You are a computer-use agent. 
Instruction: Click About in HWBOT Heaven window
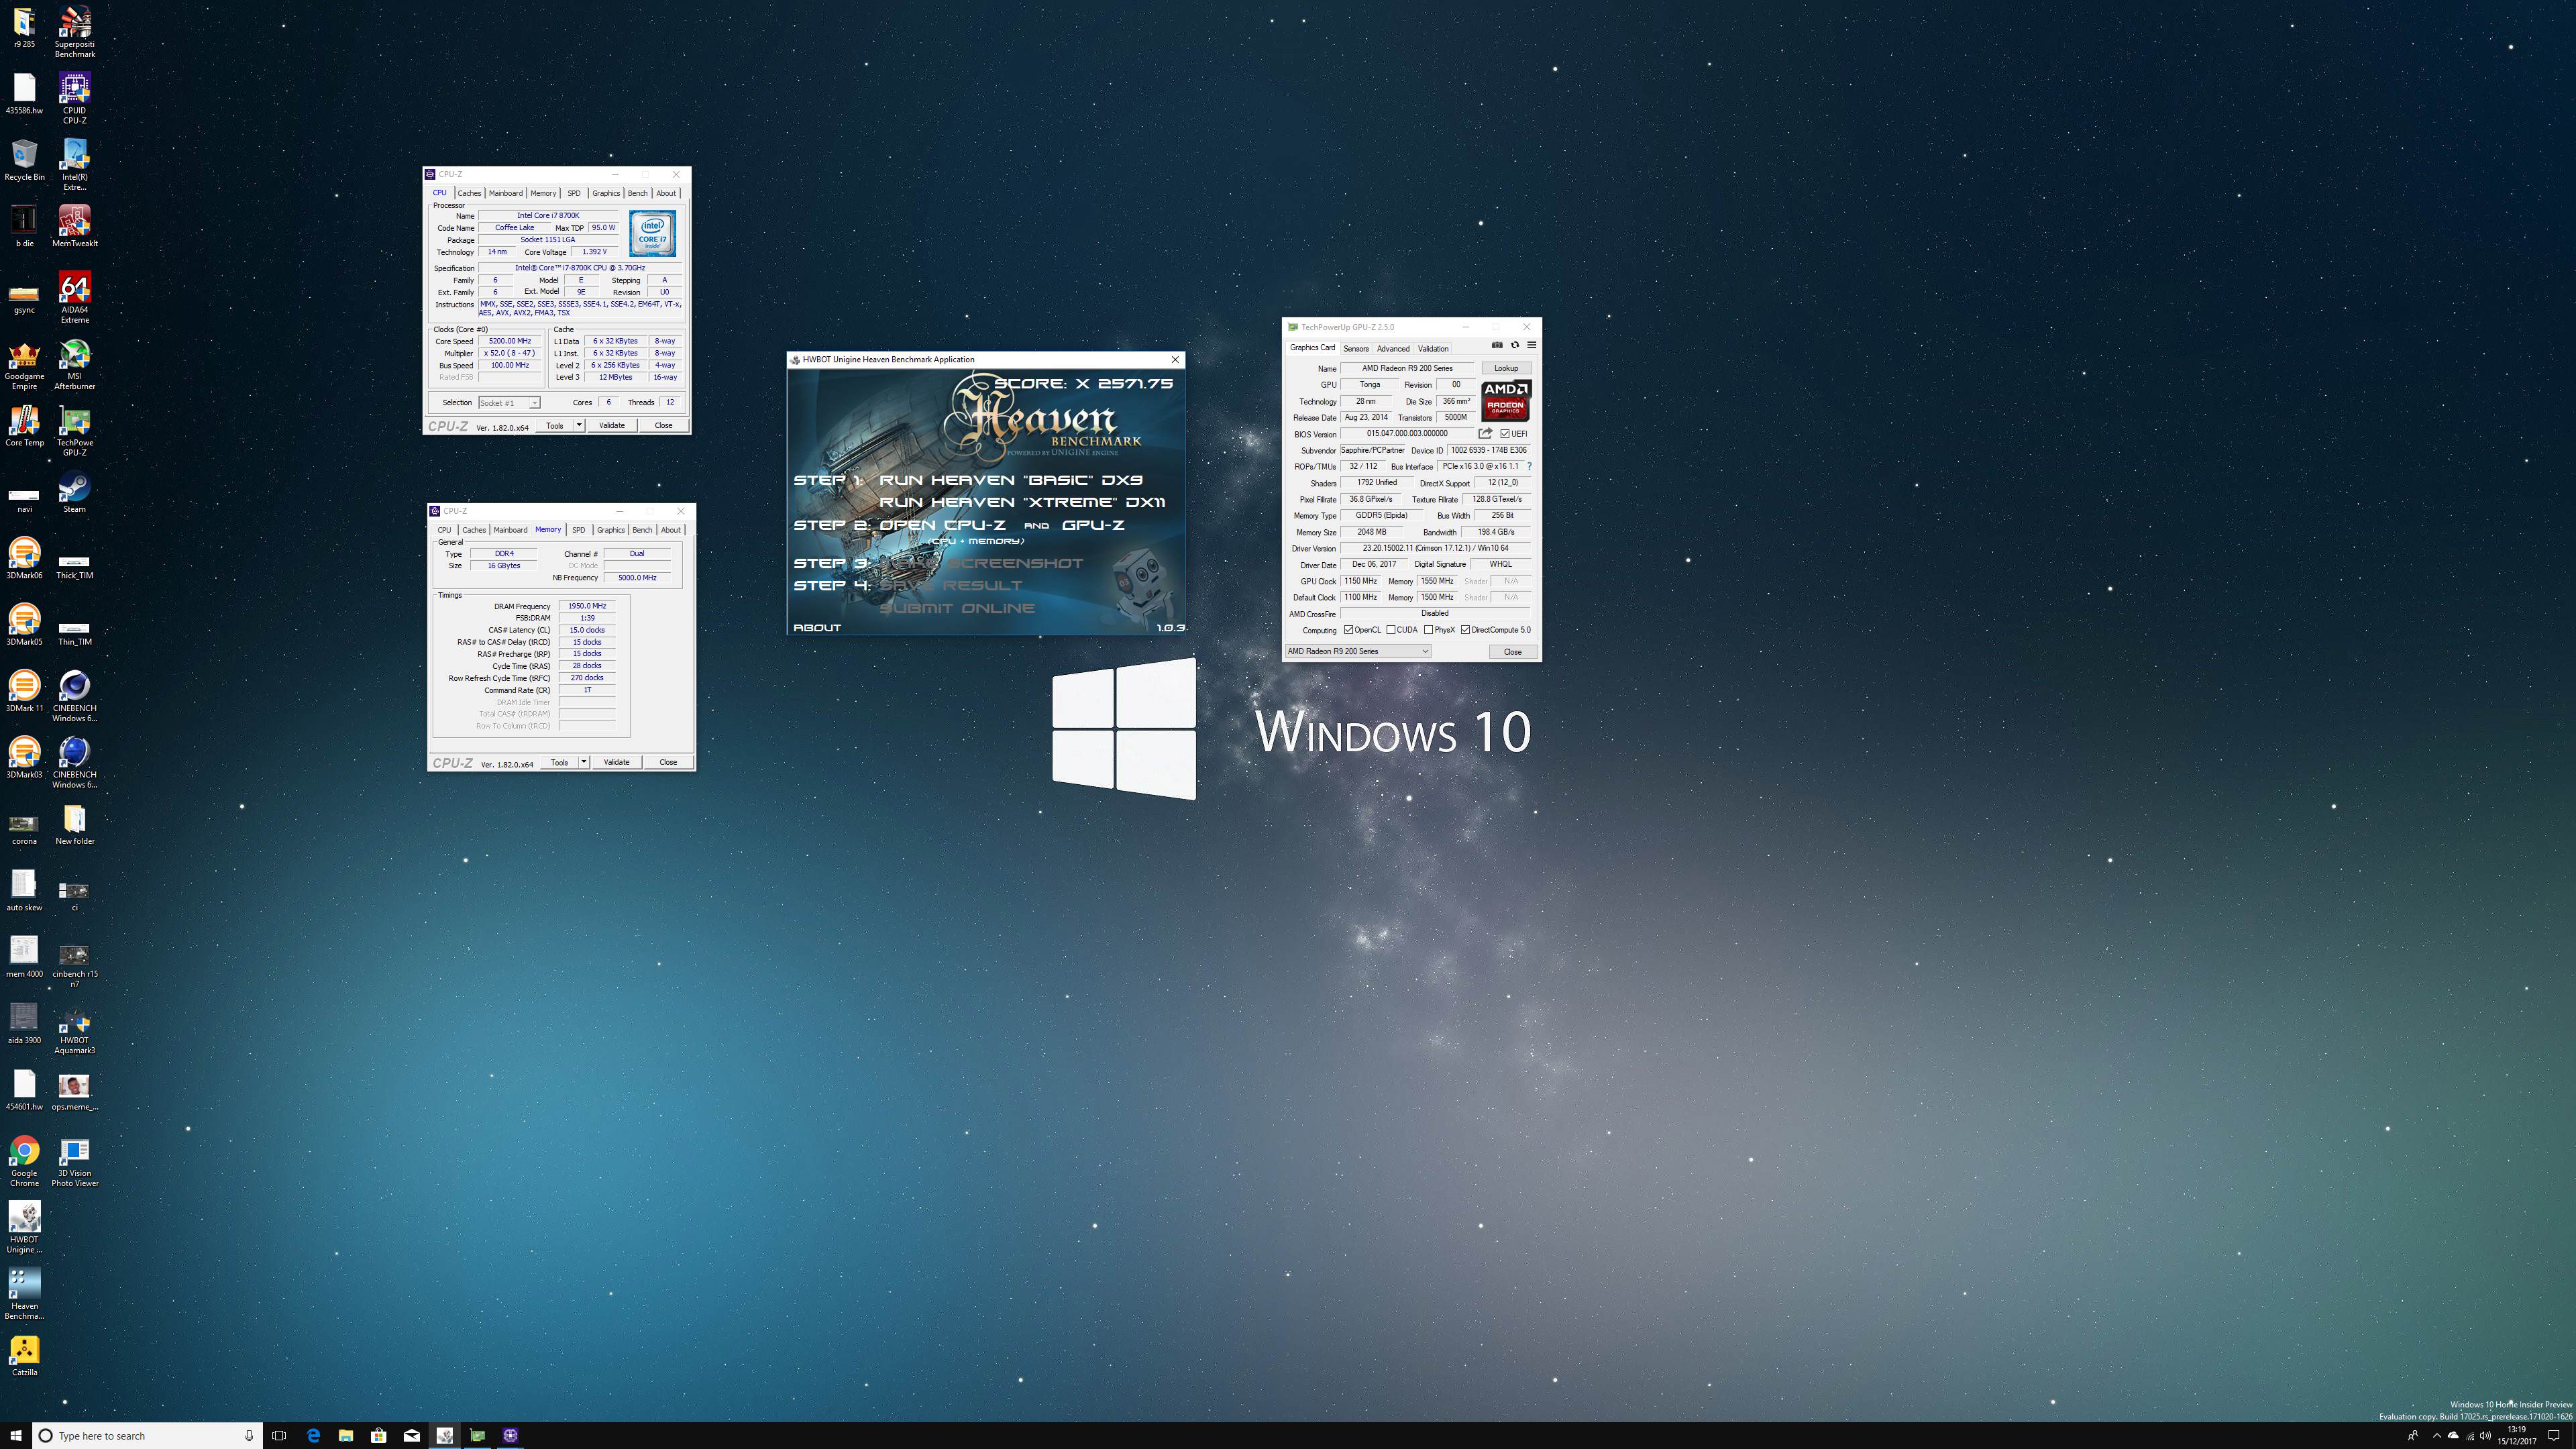pos(817,627)
